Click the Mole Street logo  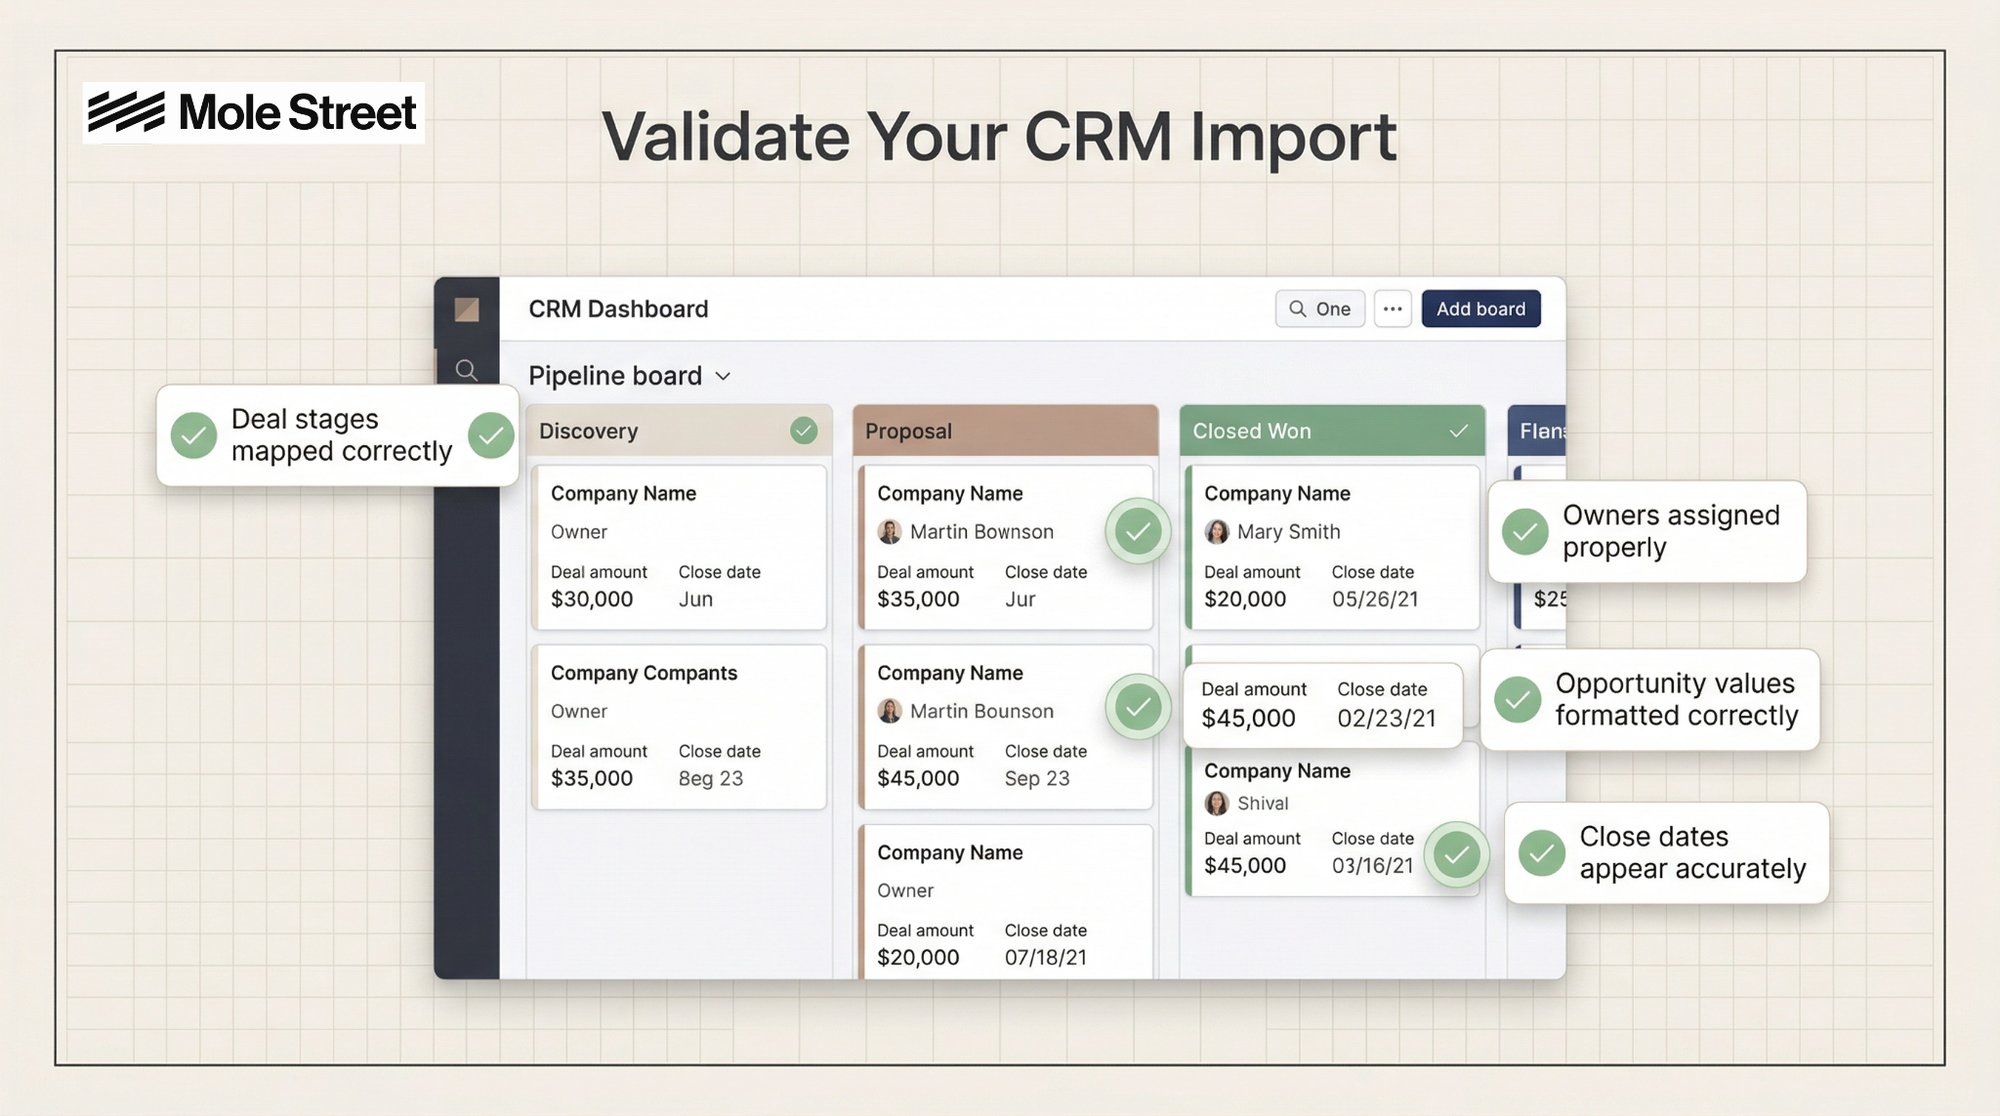(x=253, y=112)
